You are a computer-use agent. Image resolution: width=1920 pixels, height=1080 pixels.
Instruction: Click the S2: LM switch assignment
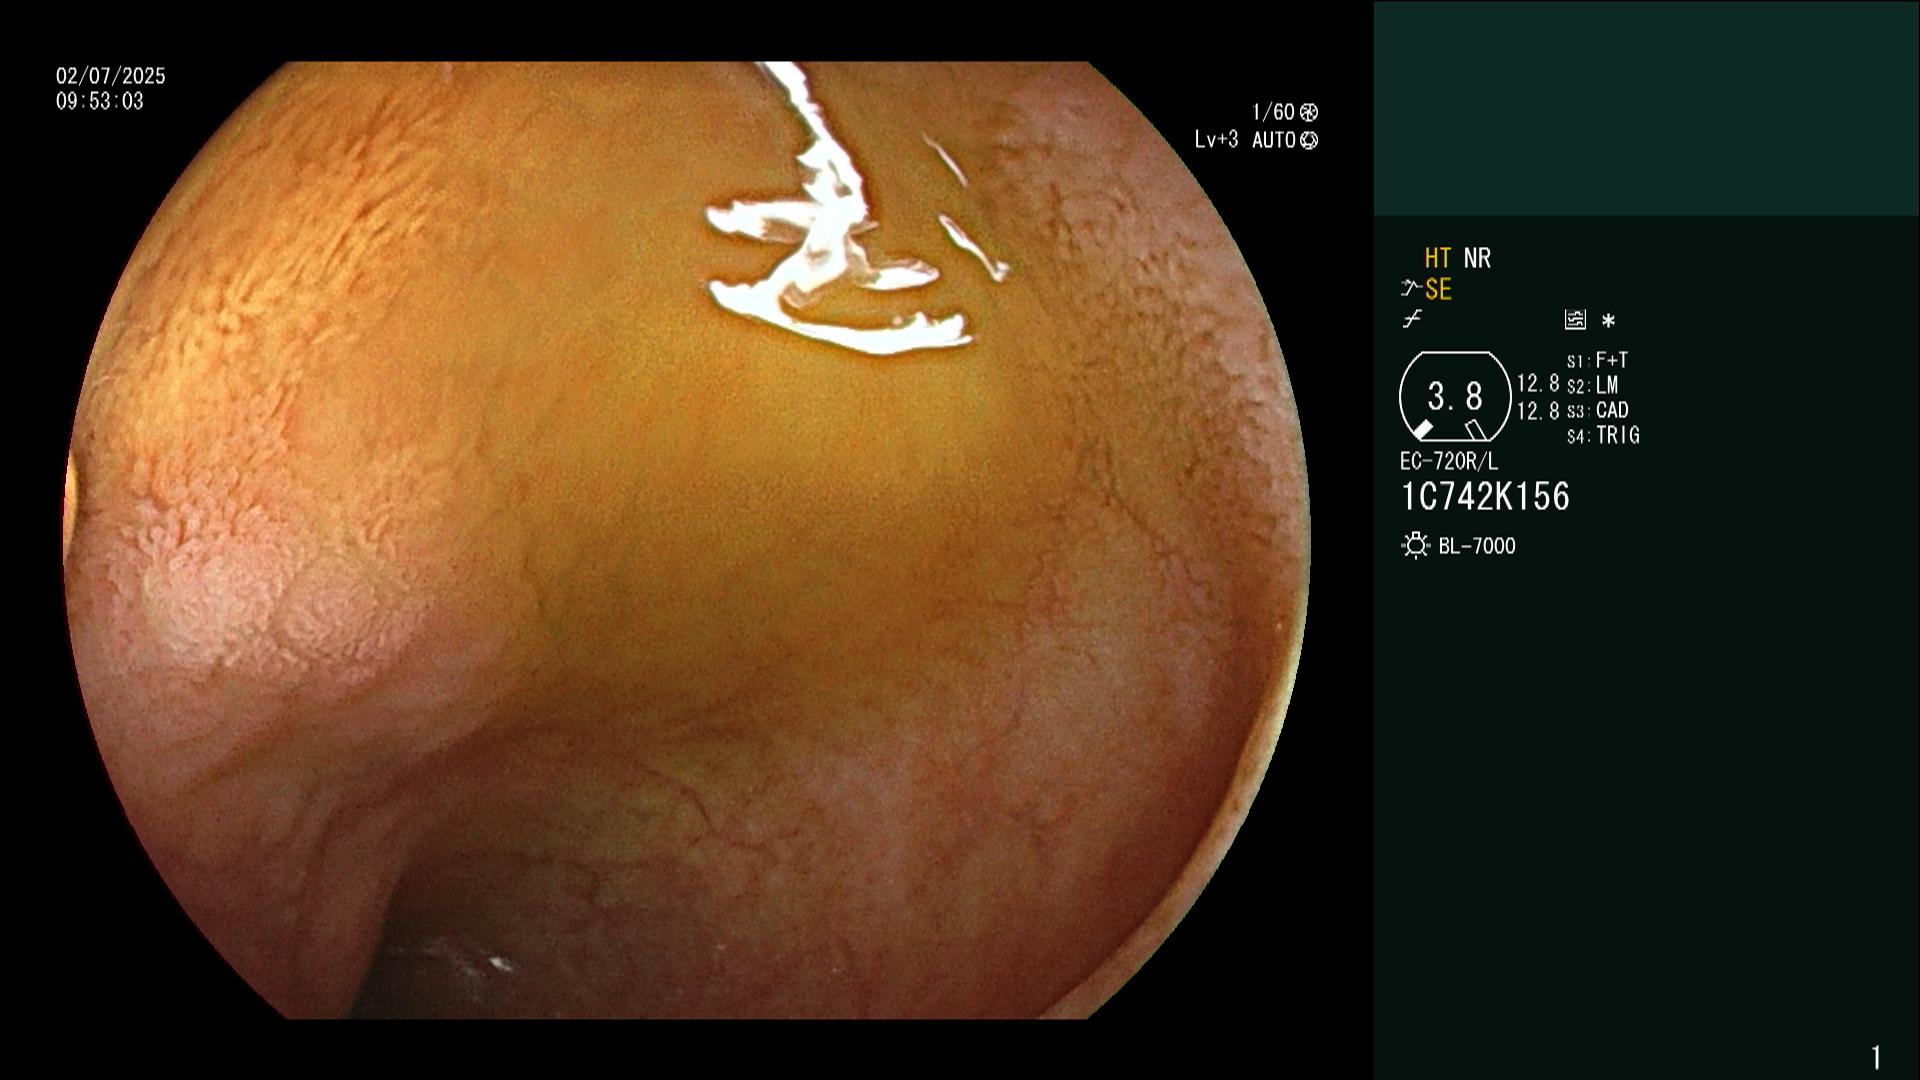click(x=1592, y=385)
